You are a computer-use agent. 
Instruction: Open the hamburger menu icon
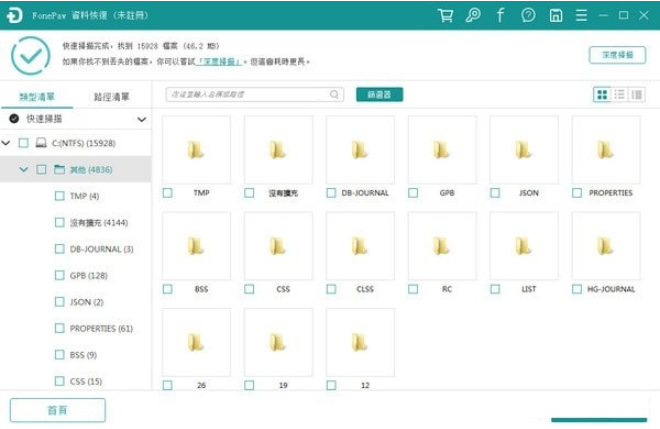click(x=581, y=16)
